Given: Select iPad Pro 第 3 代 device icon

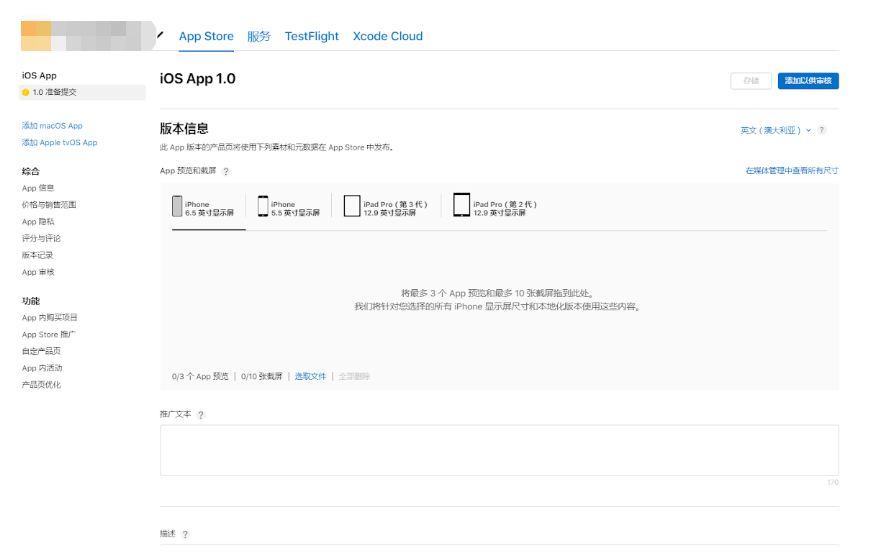Looking at the screenshot, I should tap(352, 206).
